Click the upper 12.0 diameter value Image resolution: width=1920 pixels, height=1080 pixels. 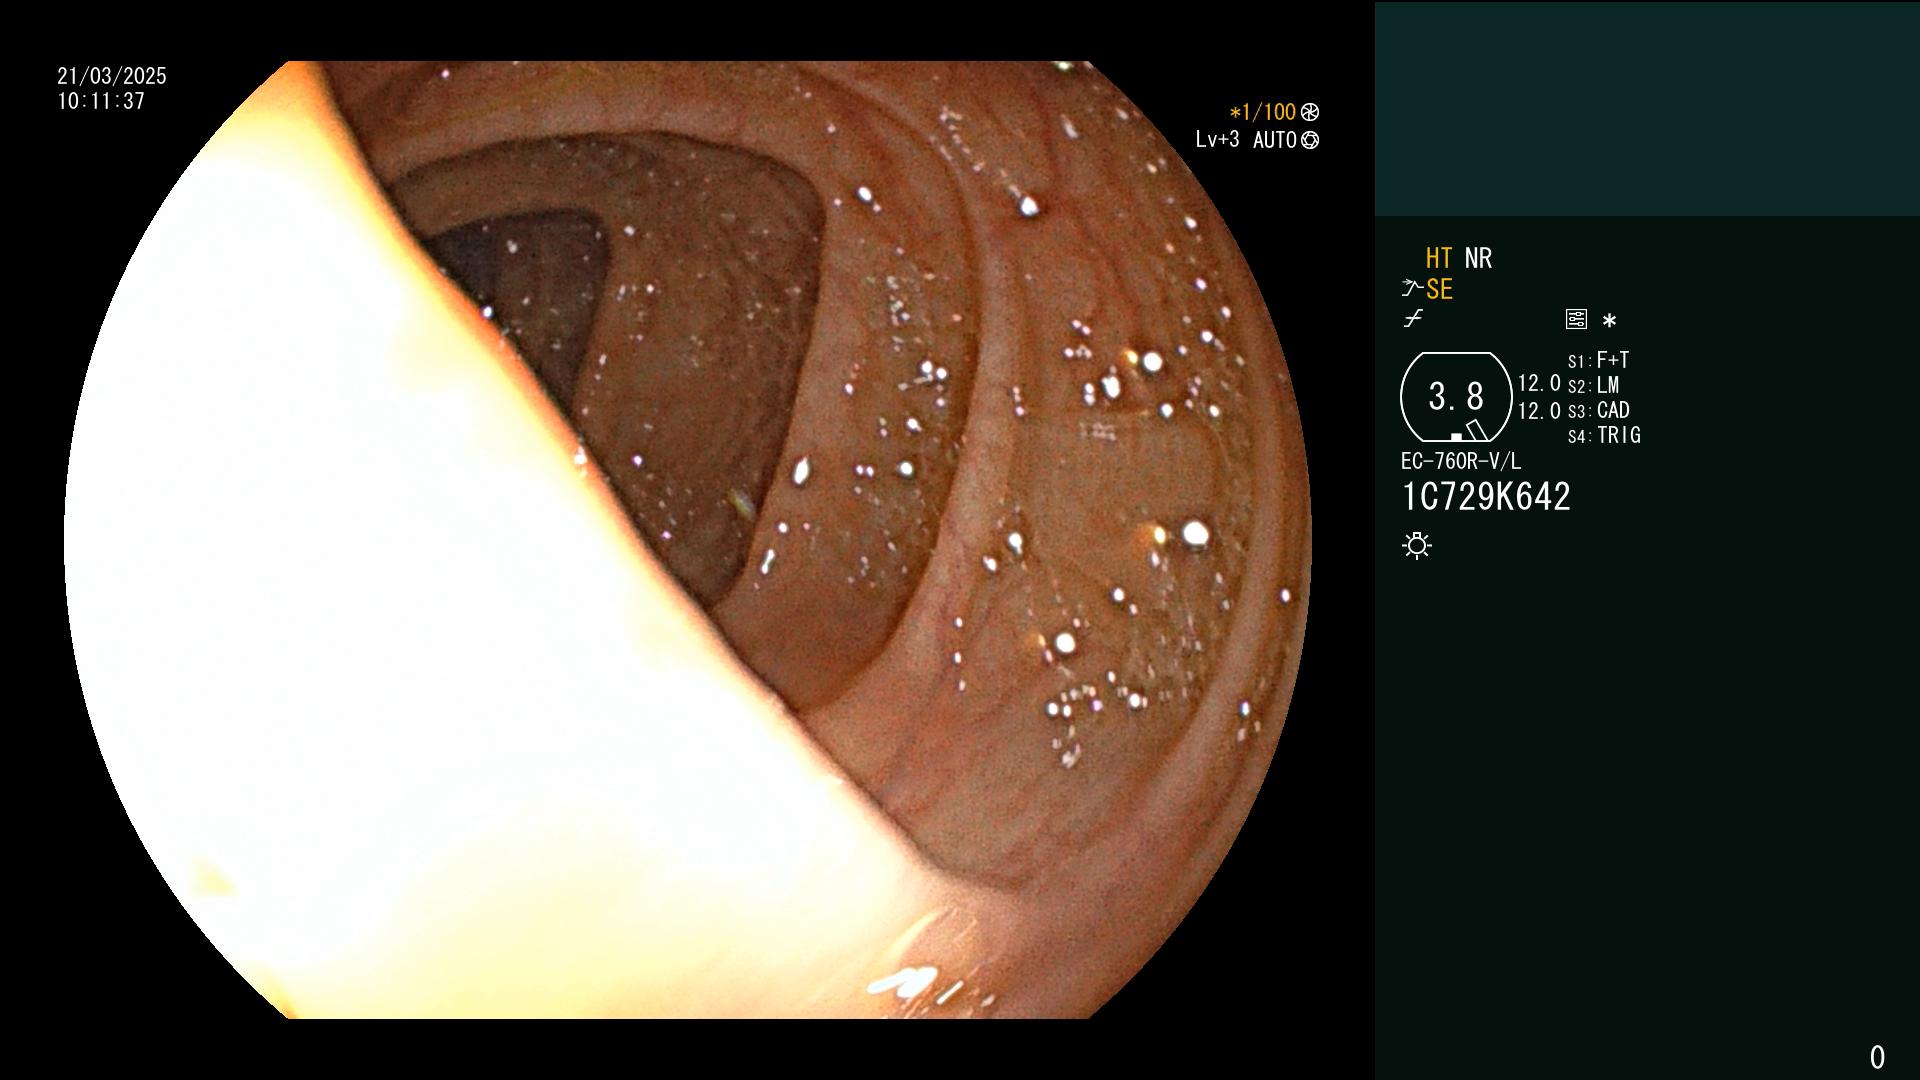(1539, 383)
